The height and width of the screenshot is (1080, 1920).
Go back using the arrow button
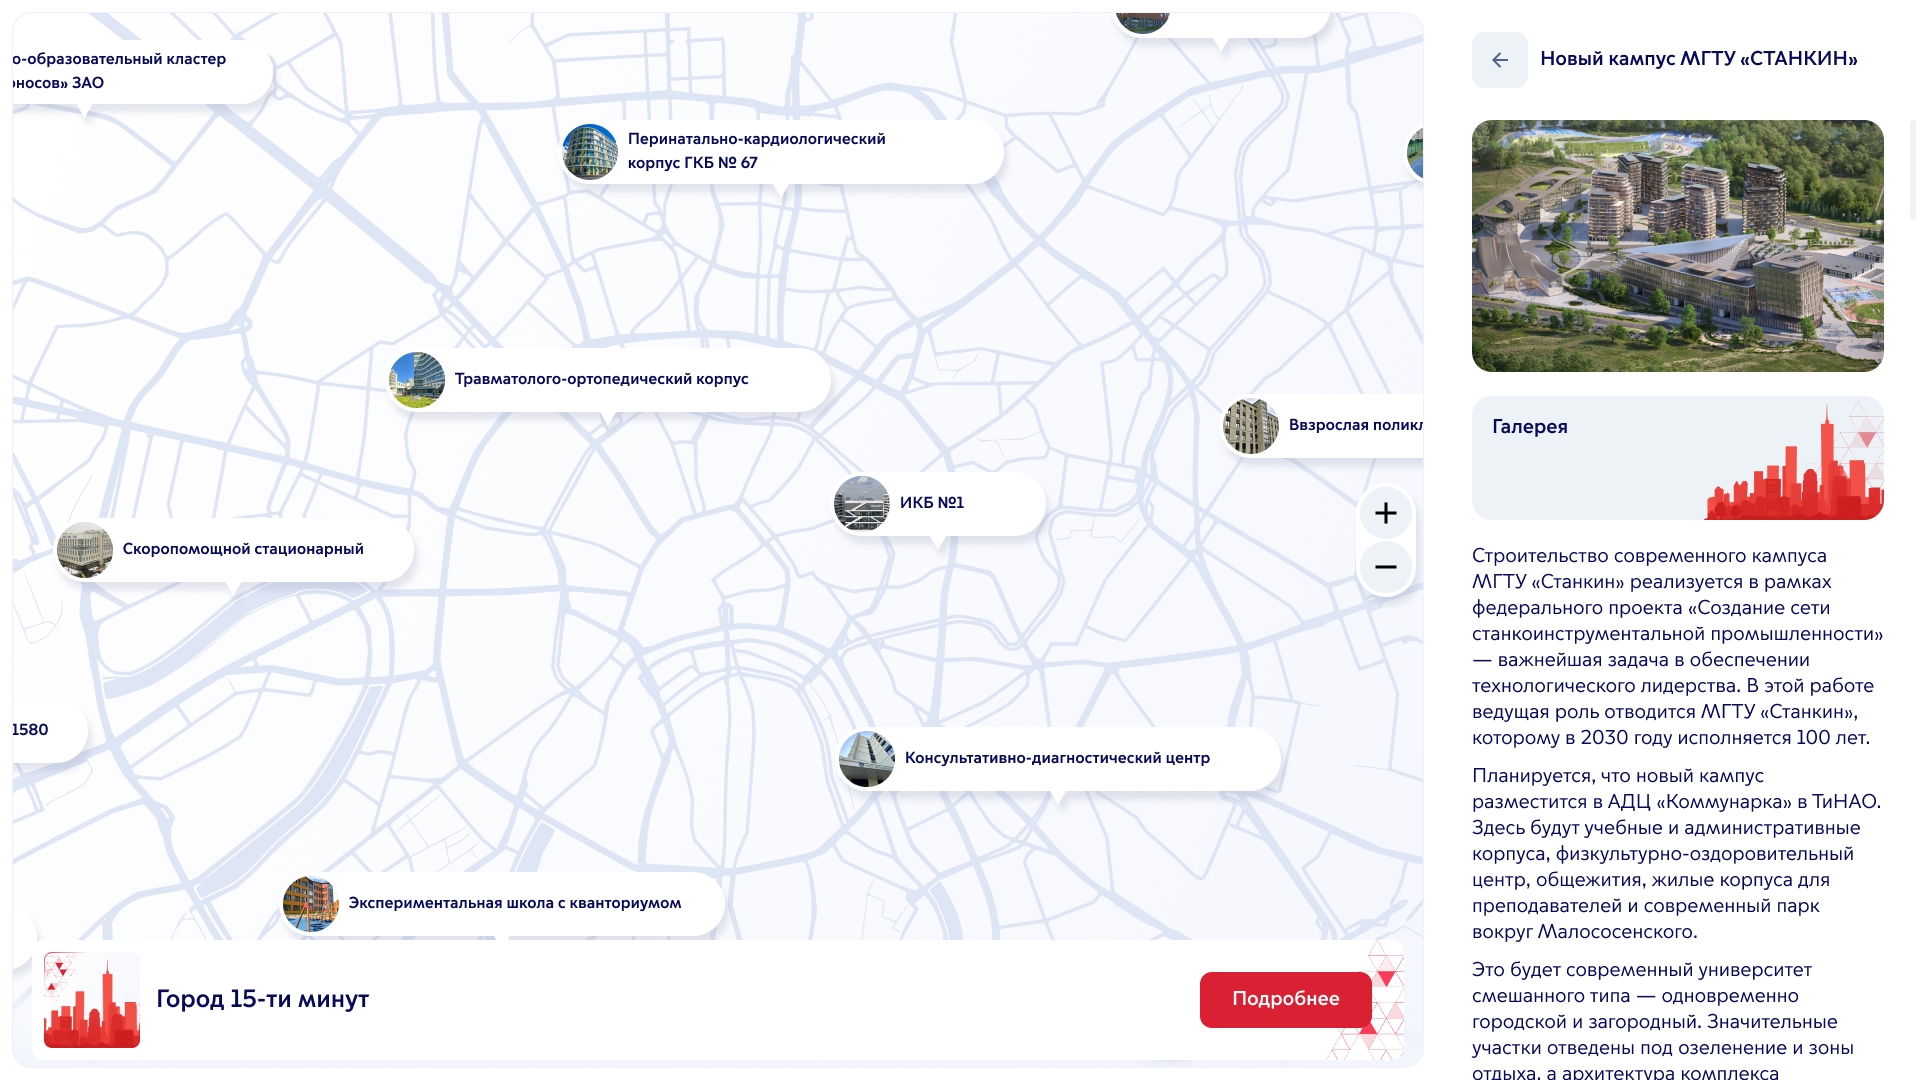tap(1499, 60)
